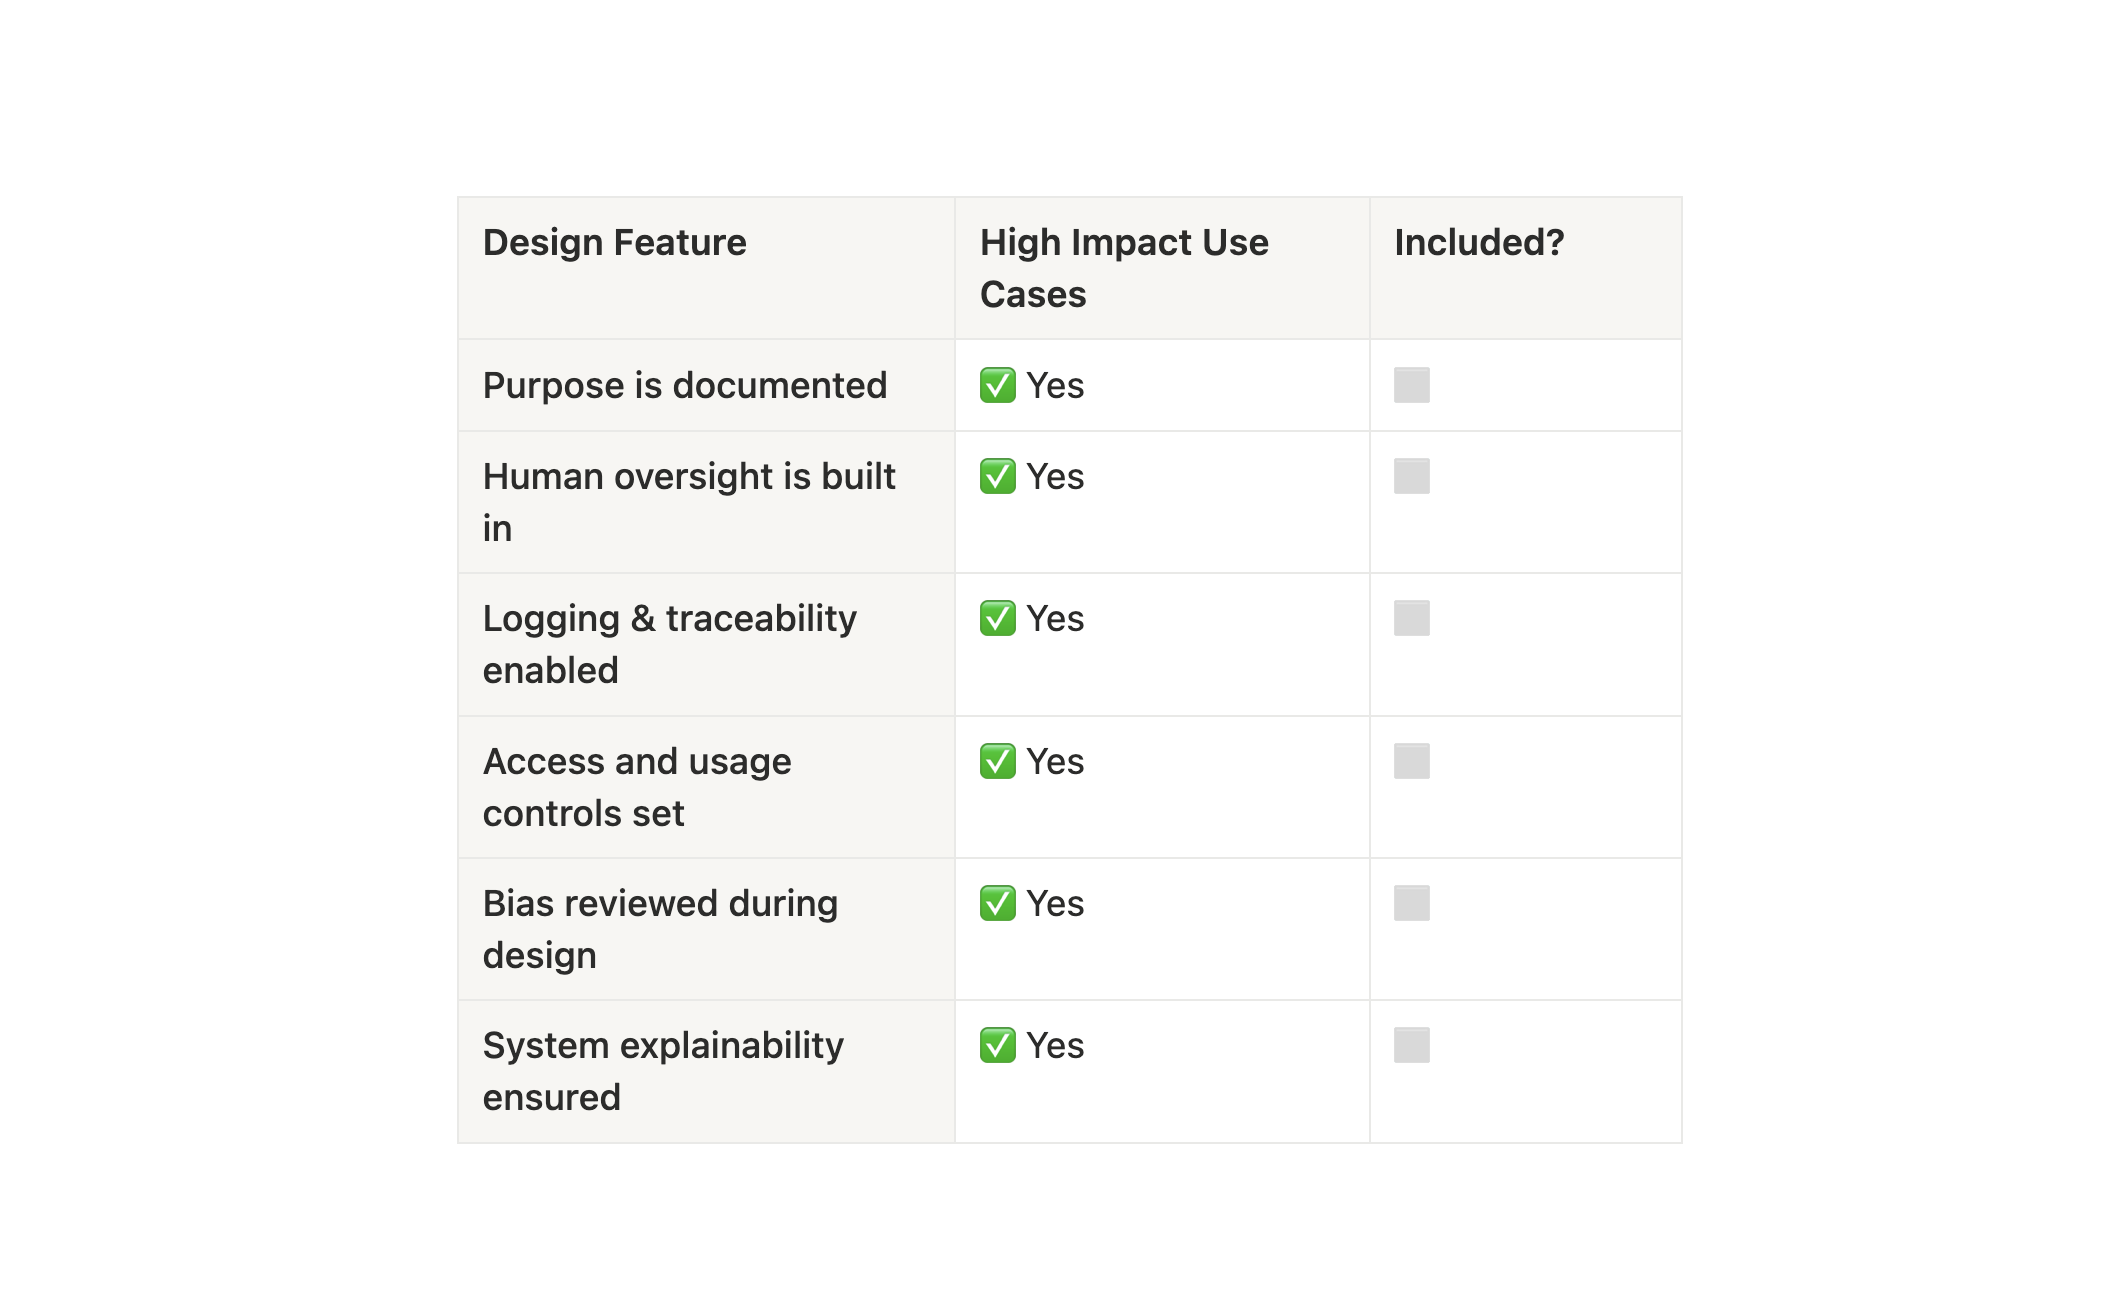The width and height of the screenshot is (2120, 1296).
Task: Click green checkmark for Access and usage controls
Action: [997, 761]
